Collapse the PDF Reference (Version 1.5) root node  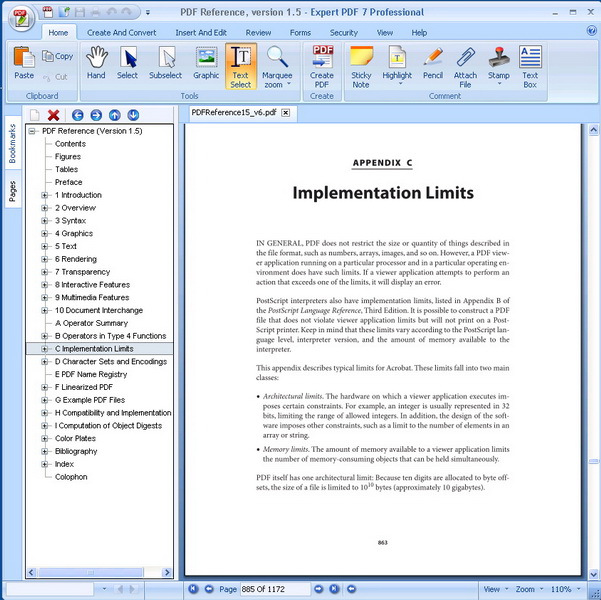point(32,131)
